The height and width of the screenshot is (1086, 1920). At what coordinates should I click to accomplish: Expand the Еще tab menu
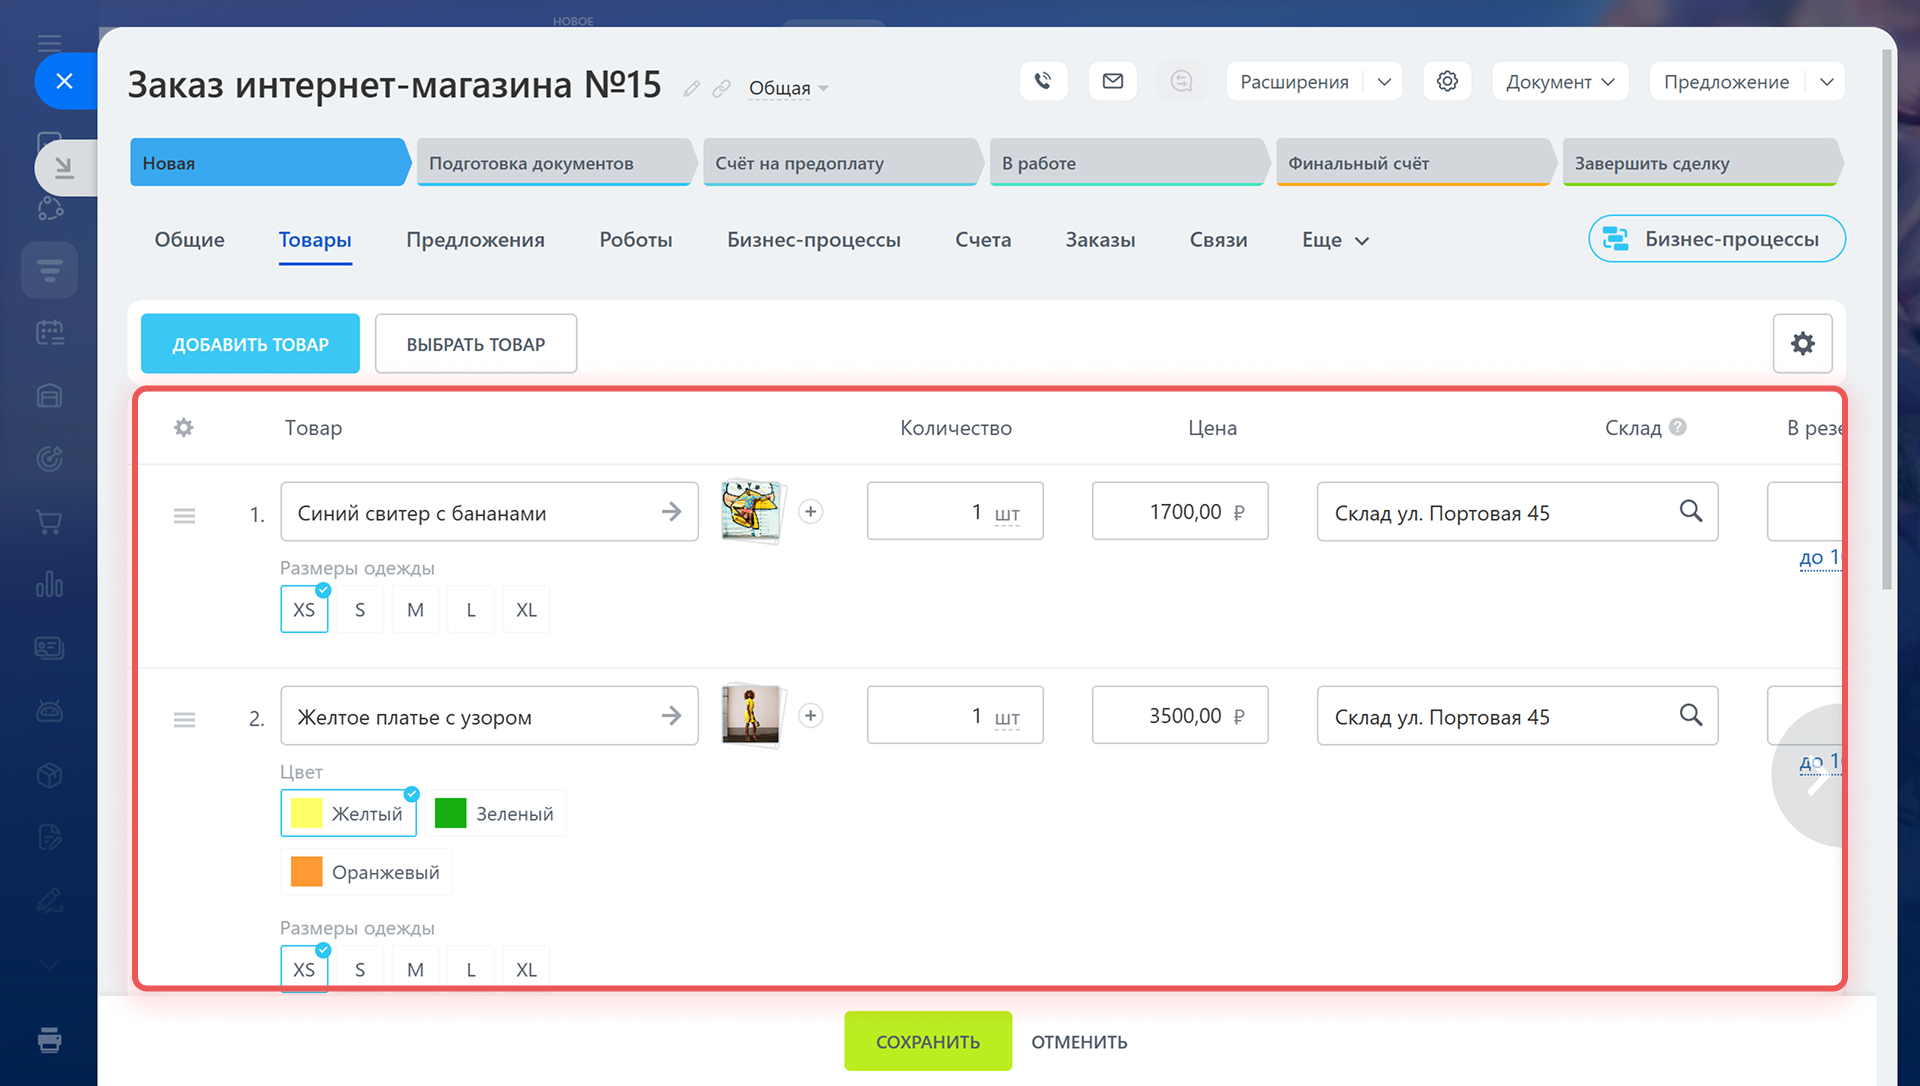[x=1335, y=240]
